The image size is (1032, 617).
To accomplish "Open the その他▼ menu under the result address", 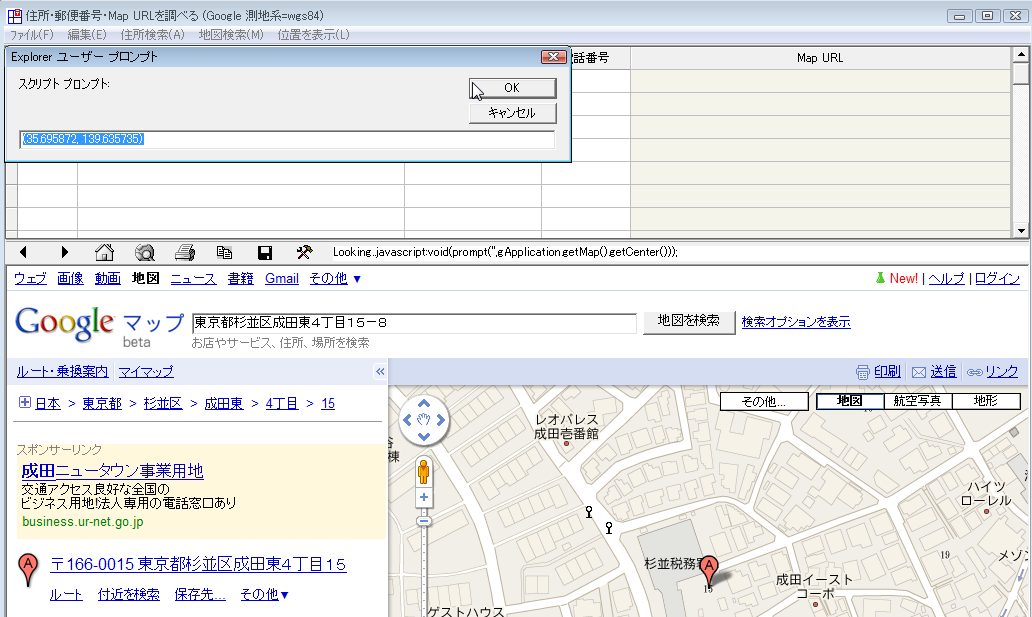I will (x=264, y=595).
